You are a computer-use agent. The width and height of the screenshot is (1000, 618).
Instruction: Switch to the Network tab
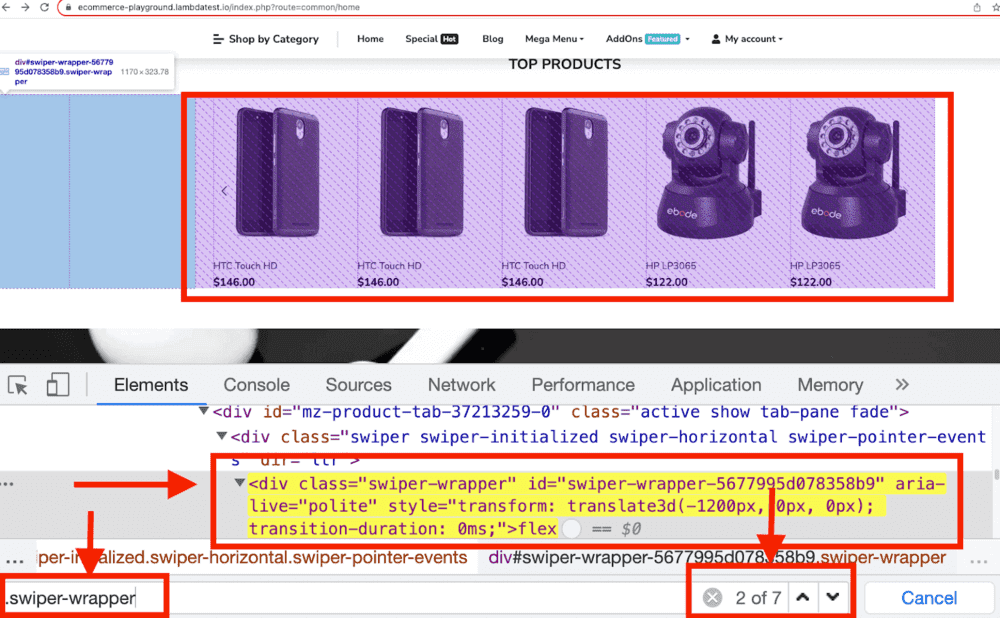(x=461, y=384)
